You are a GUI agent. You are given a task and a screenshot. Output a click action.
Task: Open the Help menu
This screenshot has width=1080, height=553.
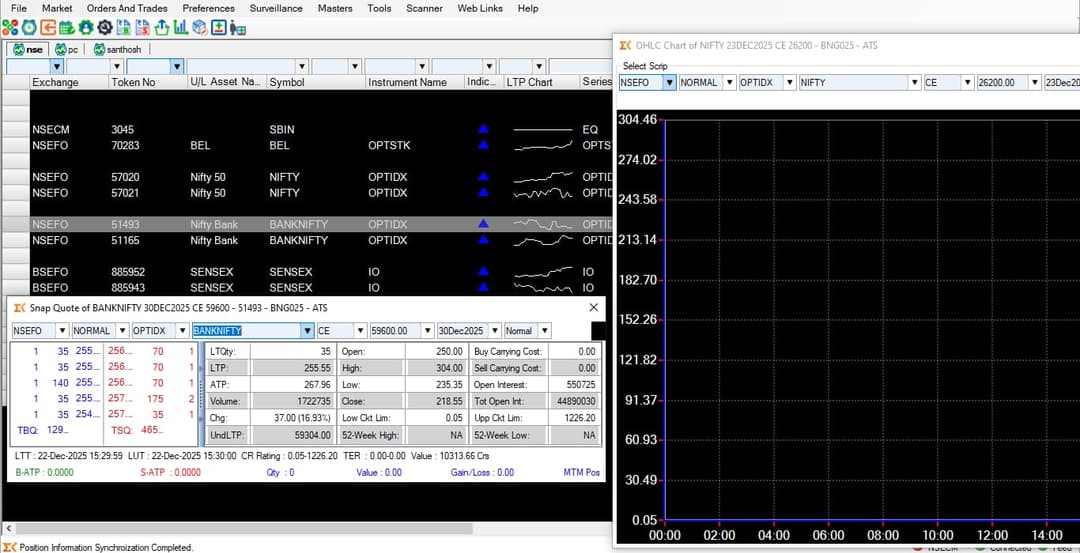pos(528,8)
